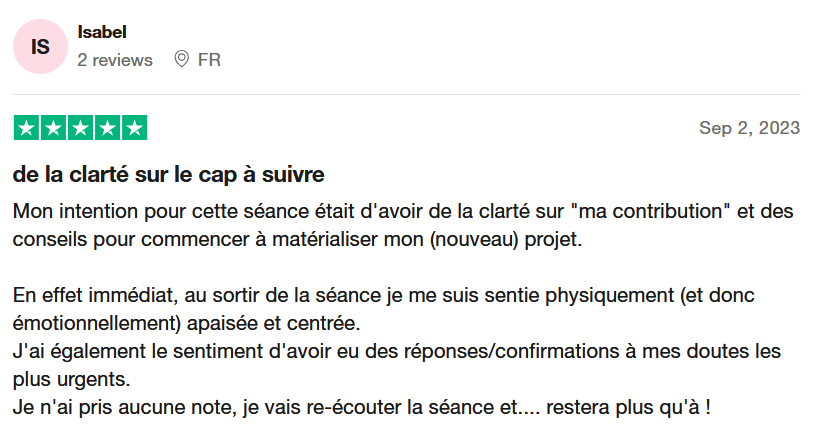
Task: Click the sentence starting "Je n'ai pris aucune note"
Action: [362, 409]
